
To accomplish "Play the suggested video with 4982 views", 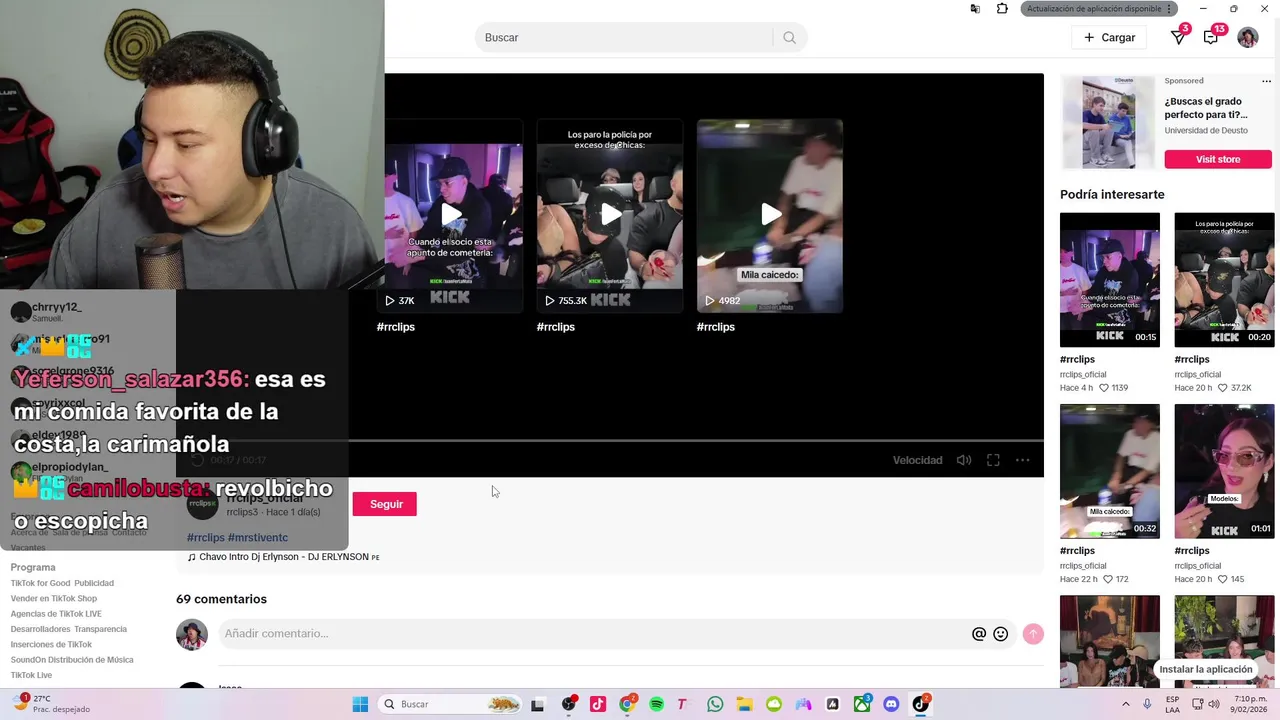I will pos(770,215).
